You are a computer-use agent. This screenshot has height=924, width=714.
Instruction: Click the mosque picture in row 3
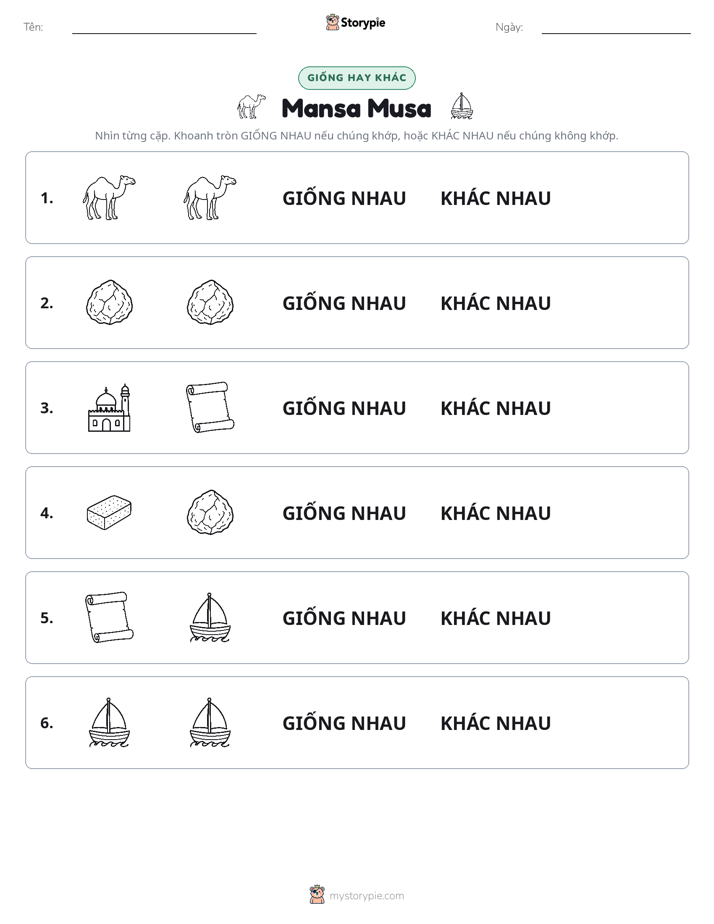(109, 408)
